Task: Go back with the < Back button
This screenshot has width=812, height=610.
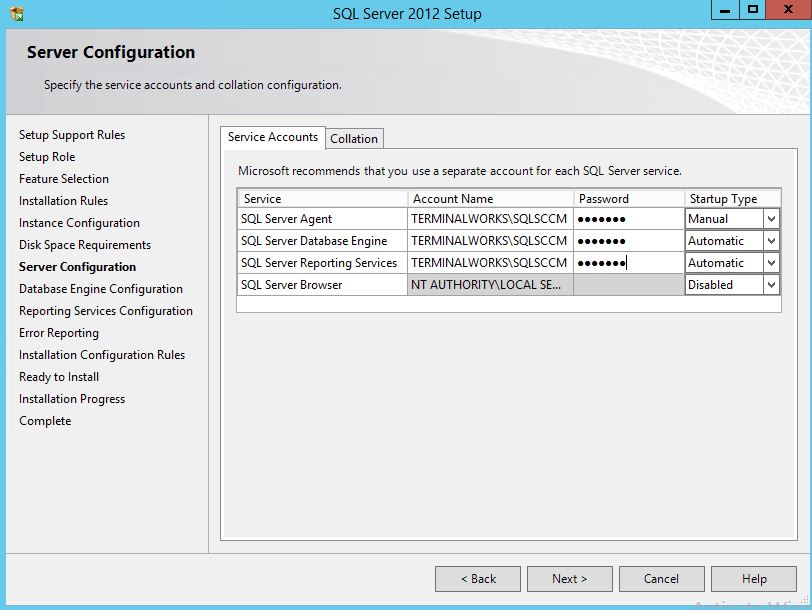Action: (x=478, y=578)
